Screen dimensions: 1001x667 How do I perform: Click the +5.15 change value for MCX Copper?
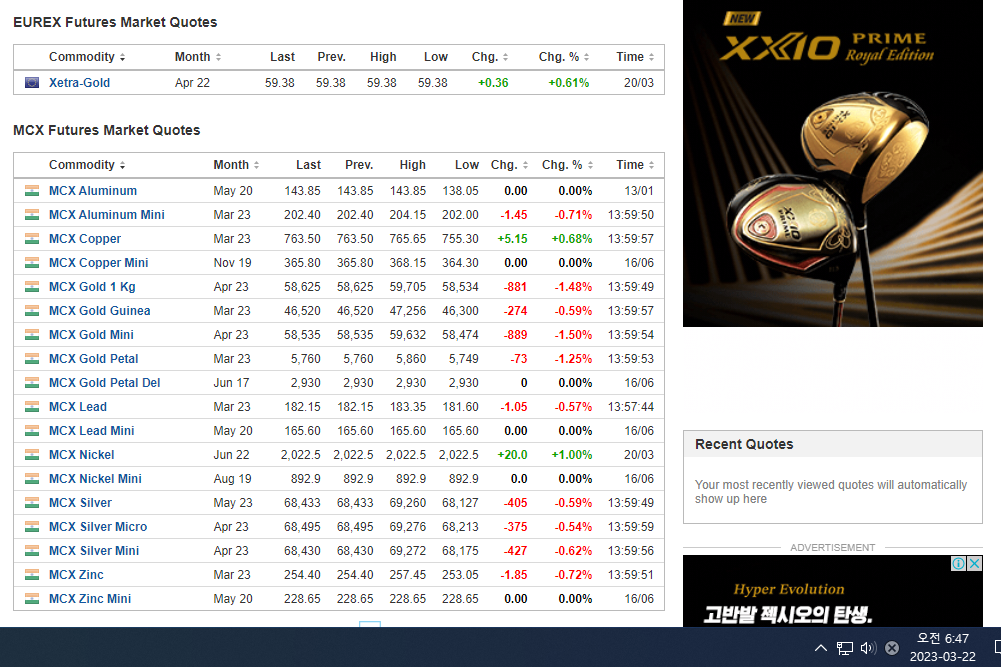point(512,239)
